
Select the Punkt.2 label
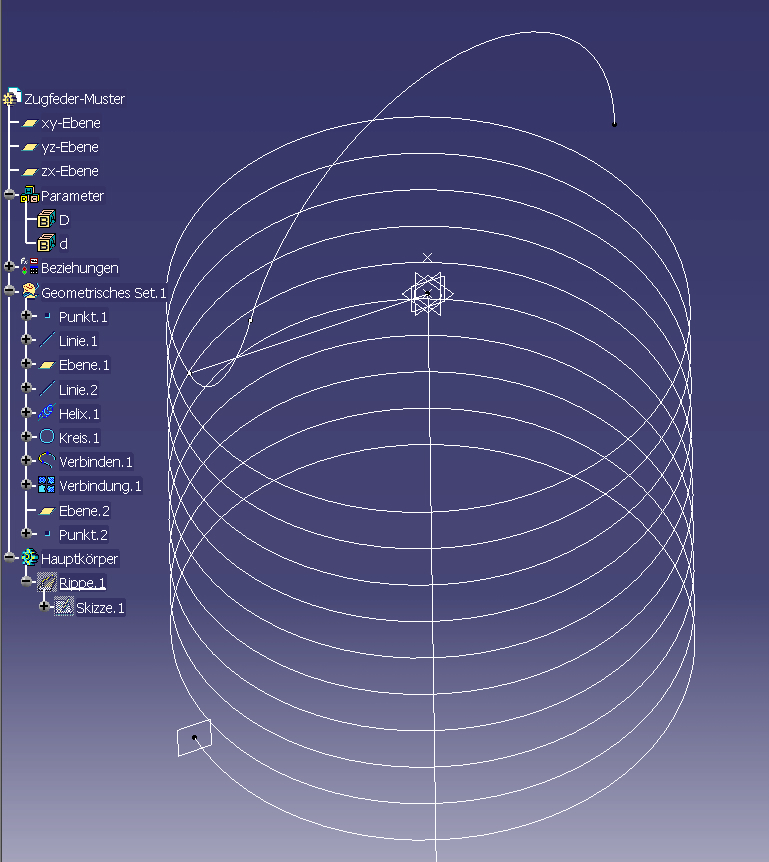[83, 535]
